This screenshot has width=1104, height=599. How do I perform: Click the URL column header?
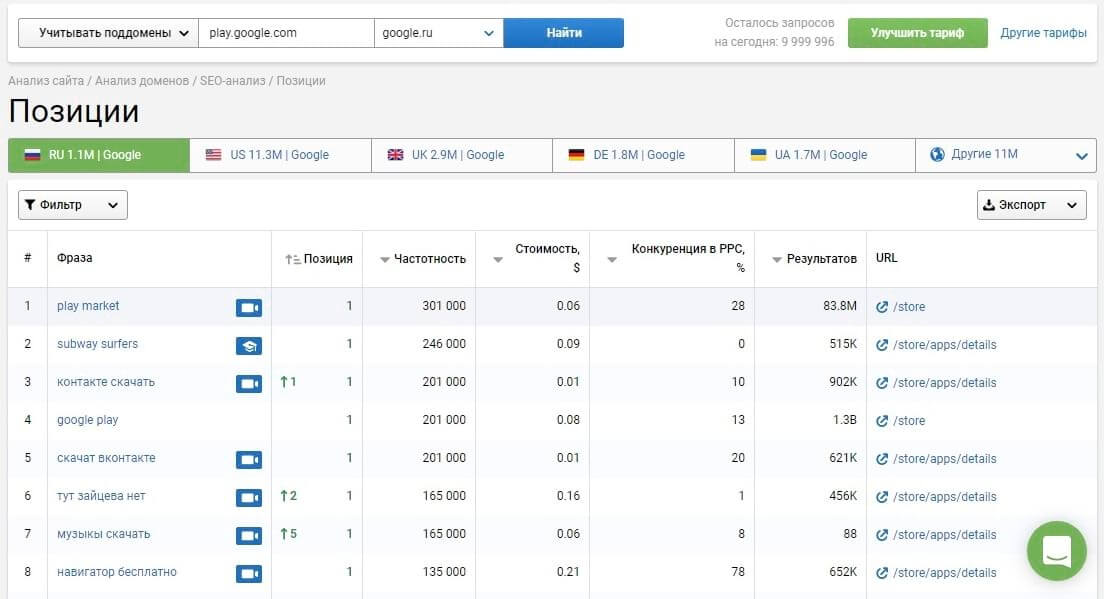click(x=886, y=258)
